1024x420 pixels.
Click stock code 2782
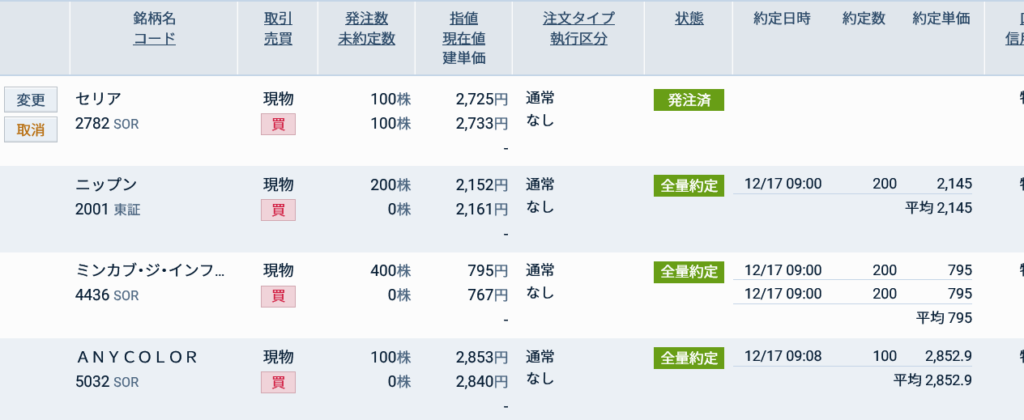92,123
